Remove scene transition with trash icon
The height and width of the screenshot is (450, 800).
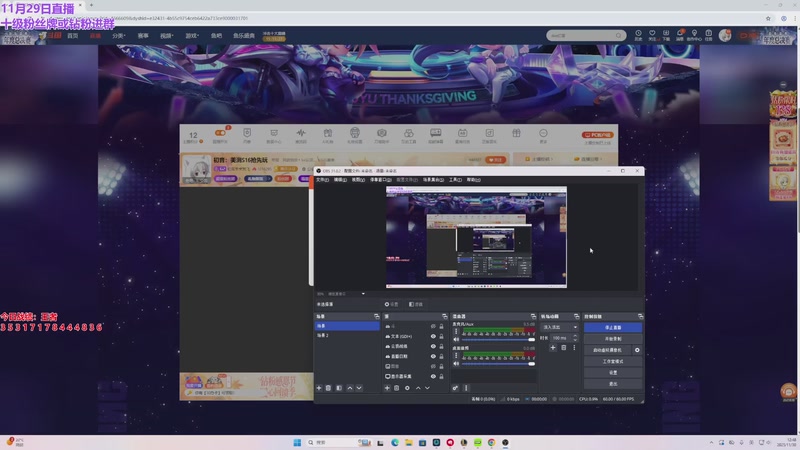[x=564, y=348]
